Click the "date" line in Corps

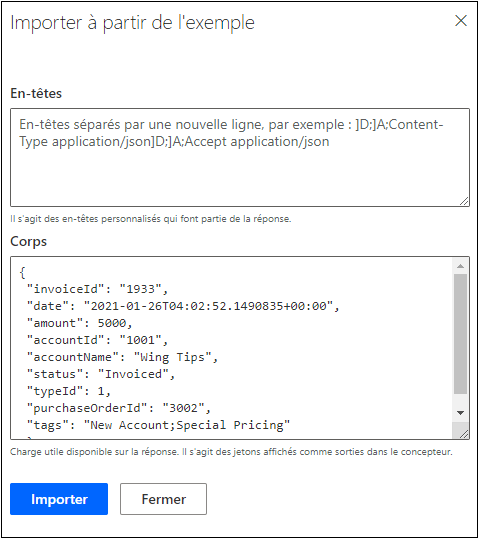pyautogui.click(x=183, y=306)
